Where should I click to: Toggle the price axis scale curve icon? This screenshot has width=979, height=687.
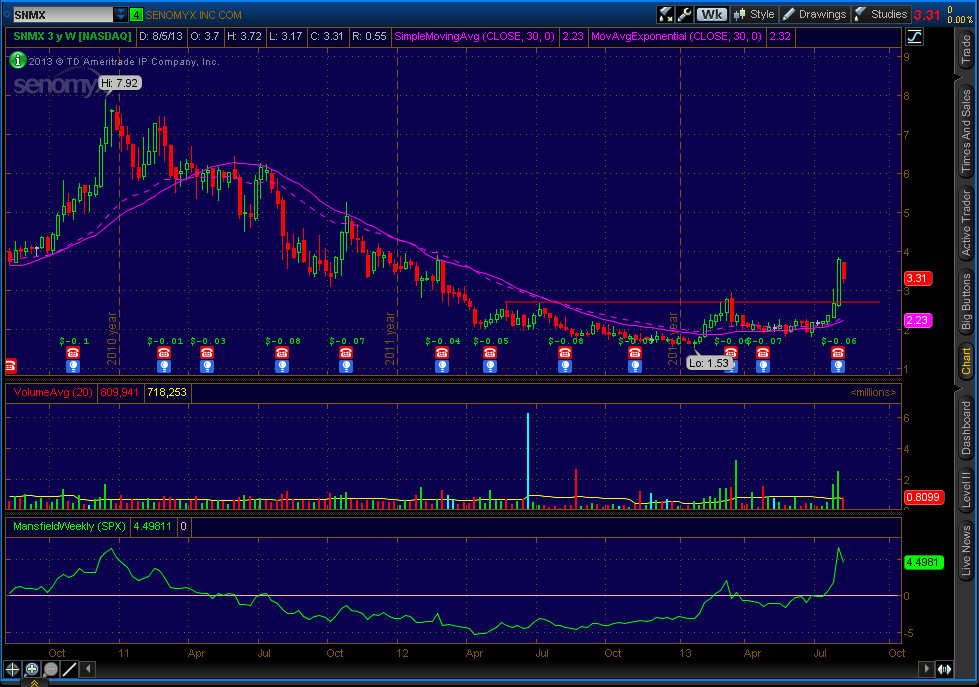coord(914,37)
